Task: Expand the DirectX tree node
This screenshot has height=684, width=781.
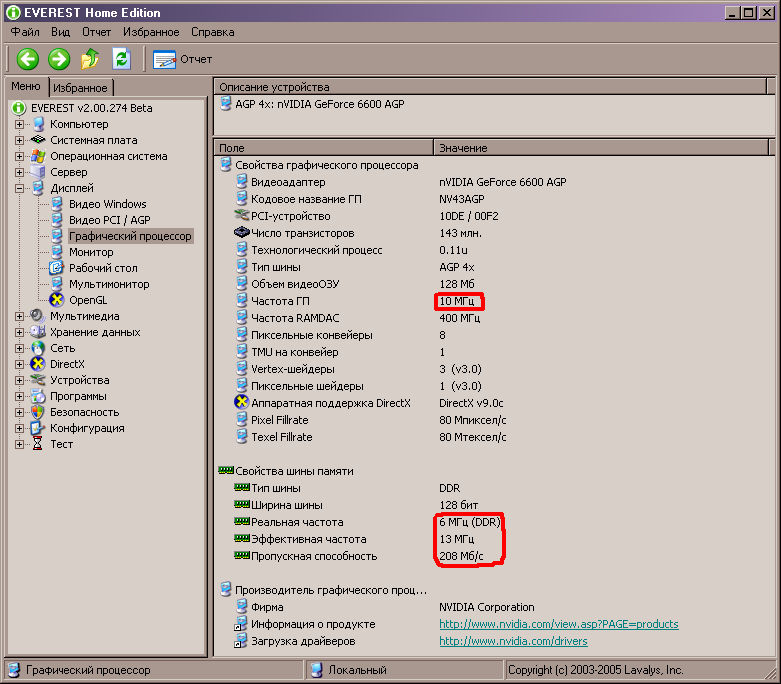Action: [19, 364]
